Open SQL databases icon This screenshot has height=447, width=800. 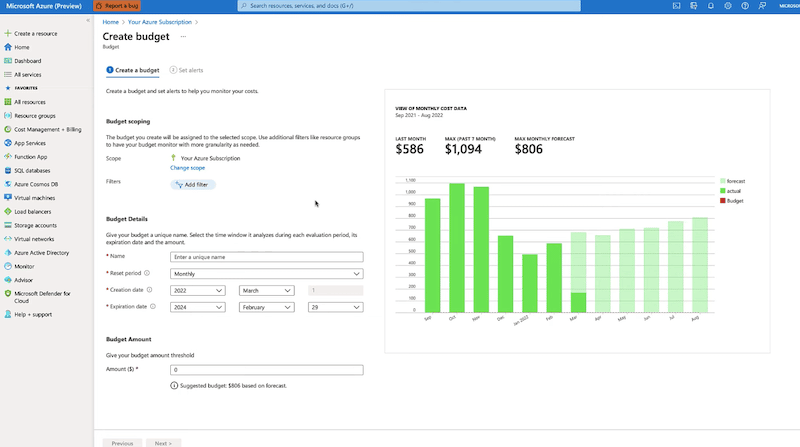[x=8, y=170]
